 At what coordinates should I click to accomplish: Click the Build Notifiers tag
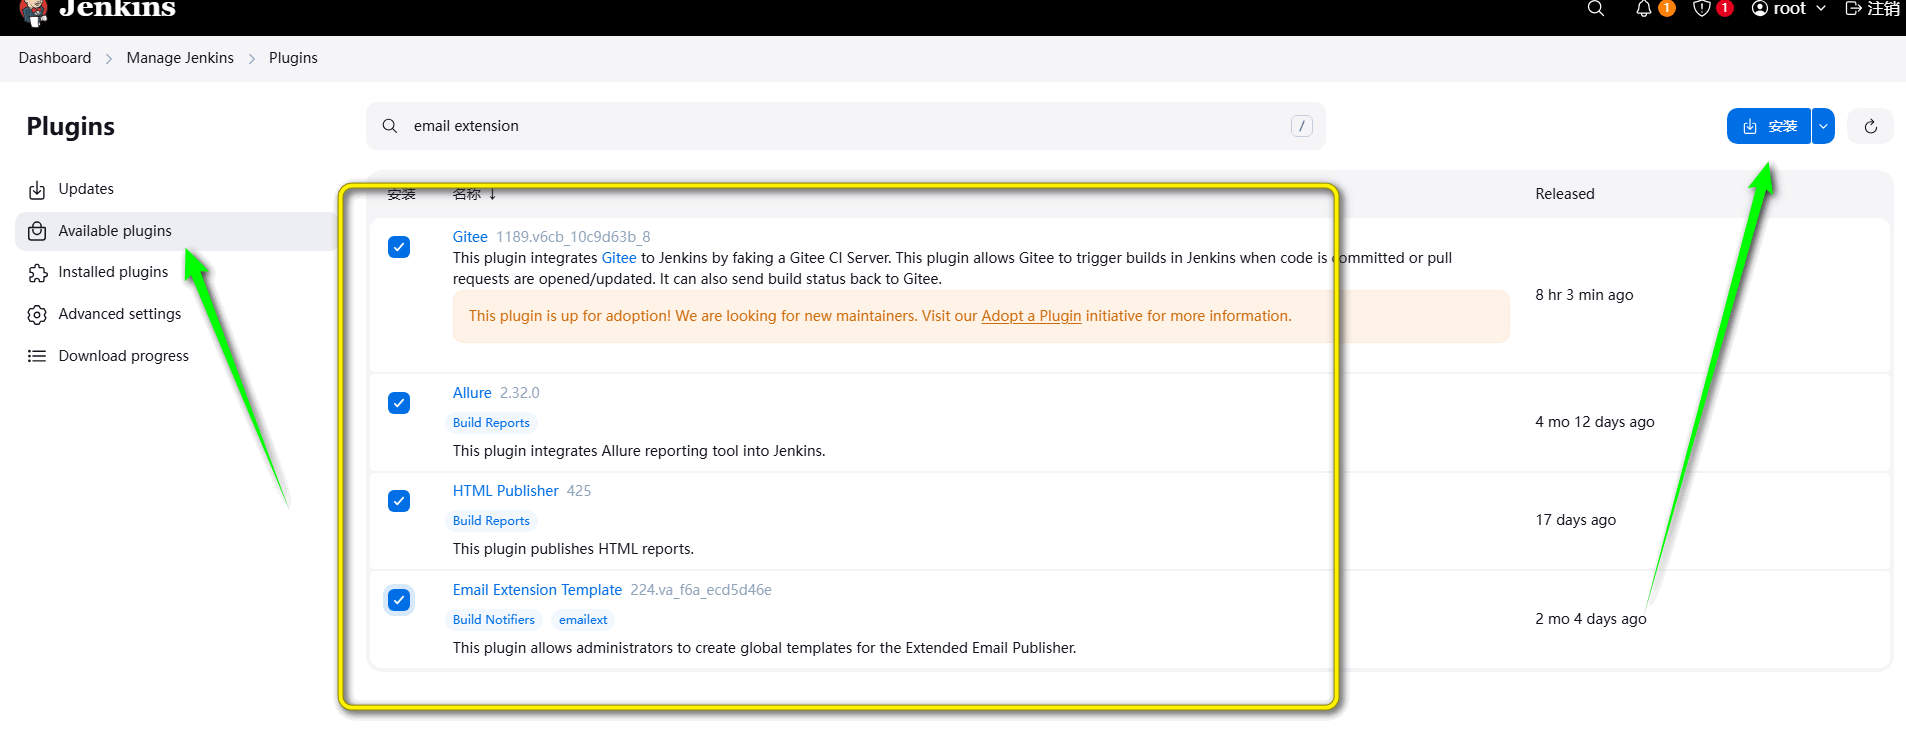tap(494, 620)
